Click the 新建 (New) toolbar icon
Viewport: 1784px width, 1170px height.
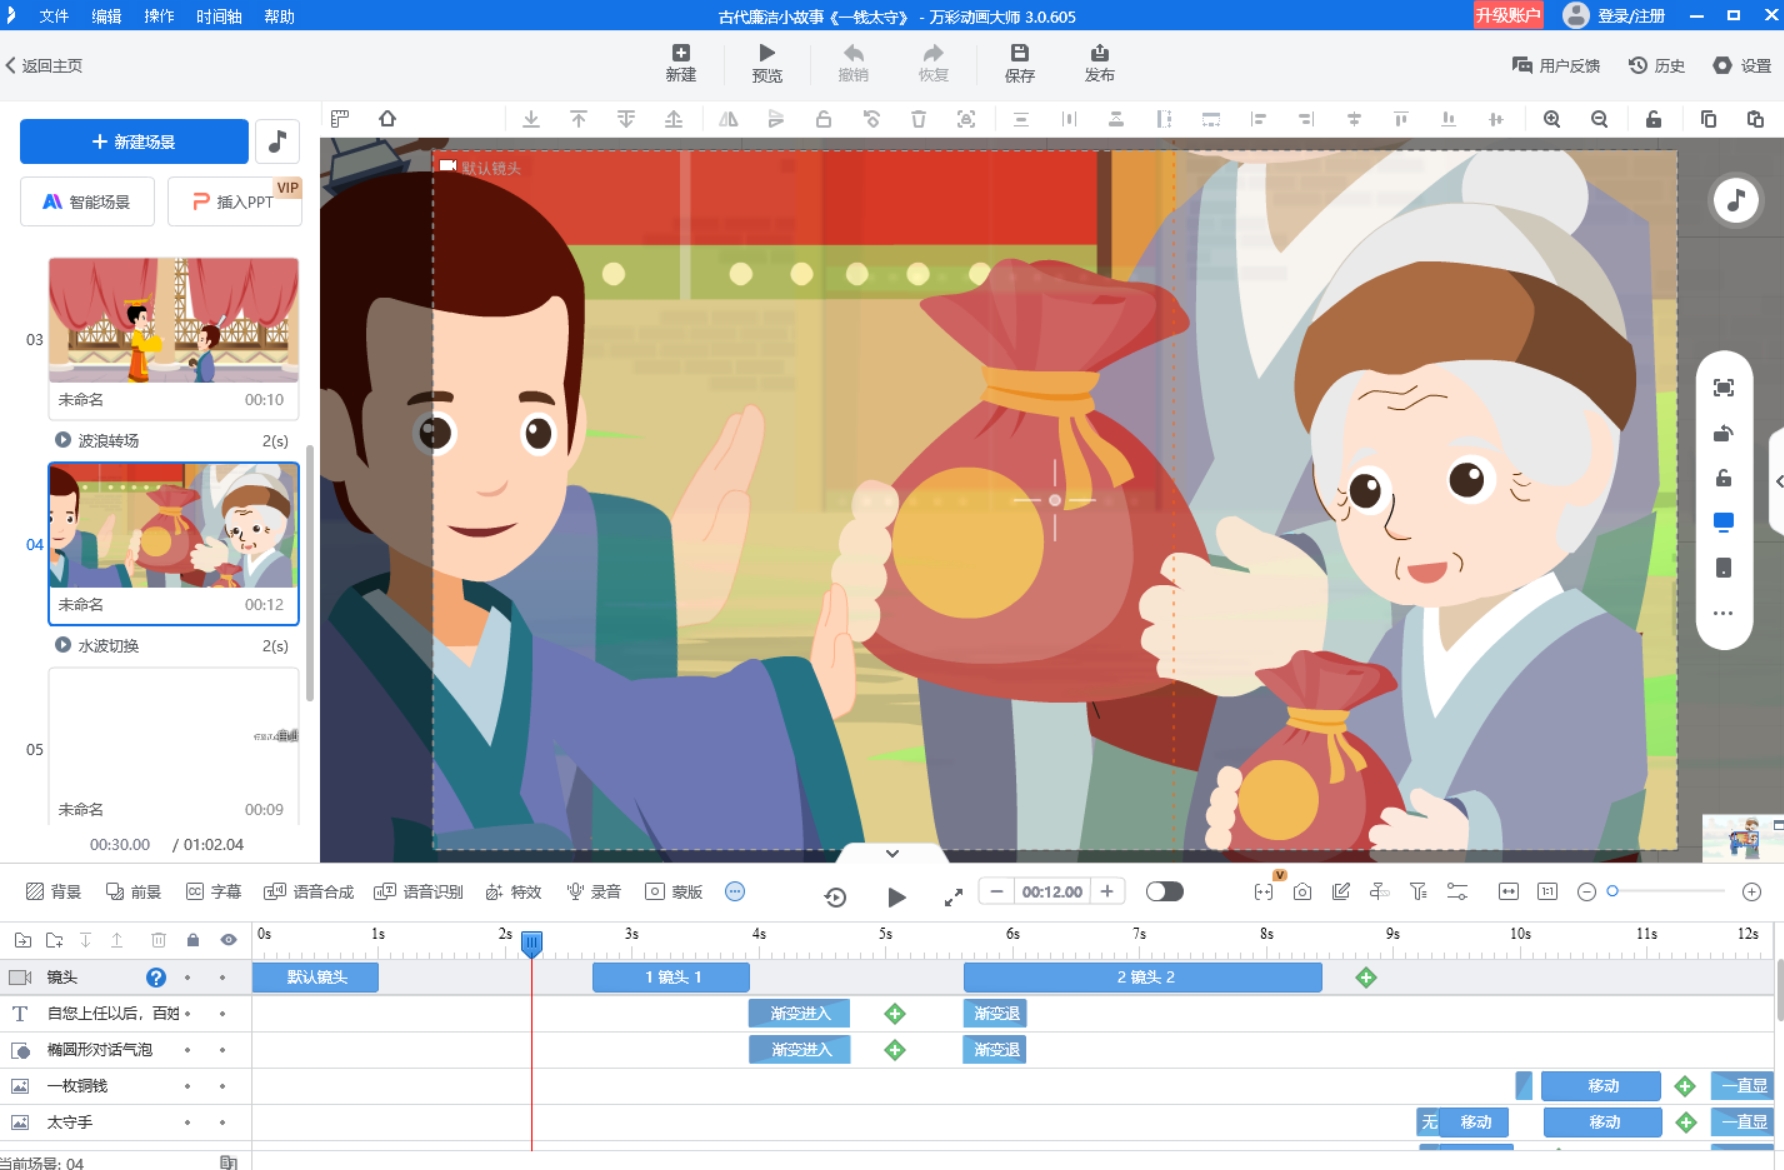pos(680,63)
